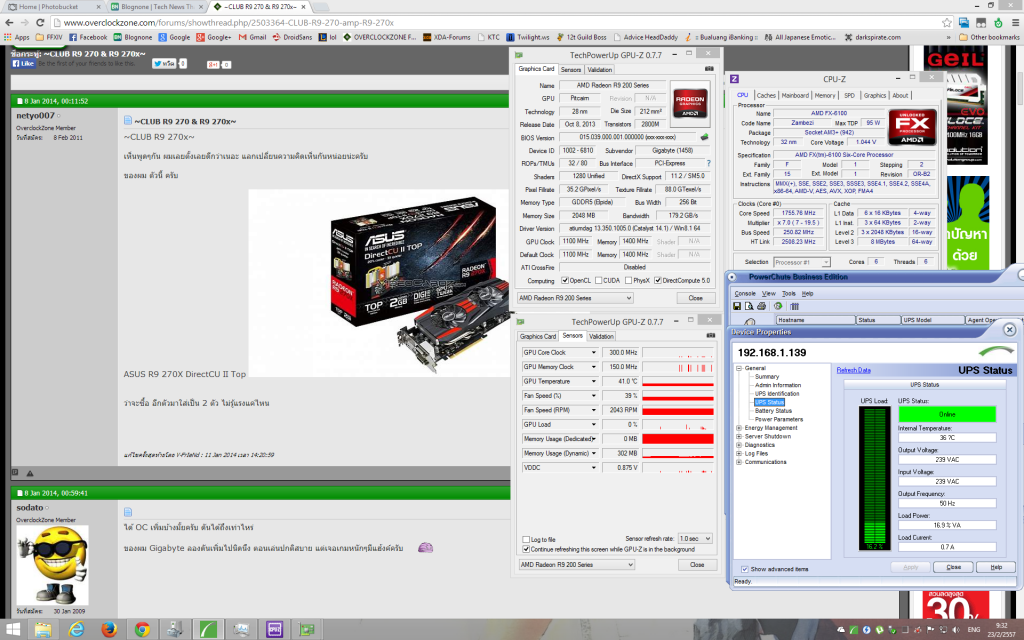This screenshot has width=1024, height=640.
Task: Close the Device Properties panel with the X
Action: tap(1009, 330)
